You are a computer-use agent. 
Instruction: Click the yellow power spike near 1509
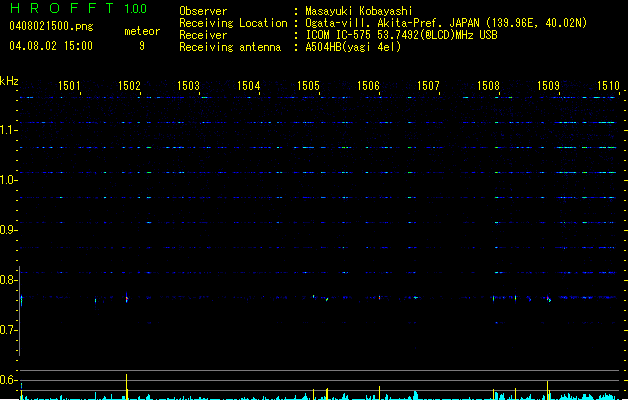pyautogui.click(x=548, y=390)
